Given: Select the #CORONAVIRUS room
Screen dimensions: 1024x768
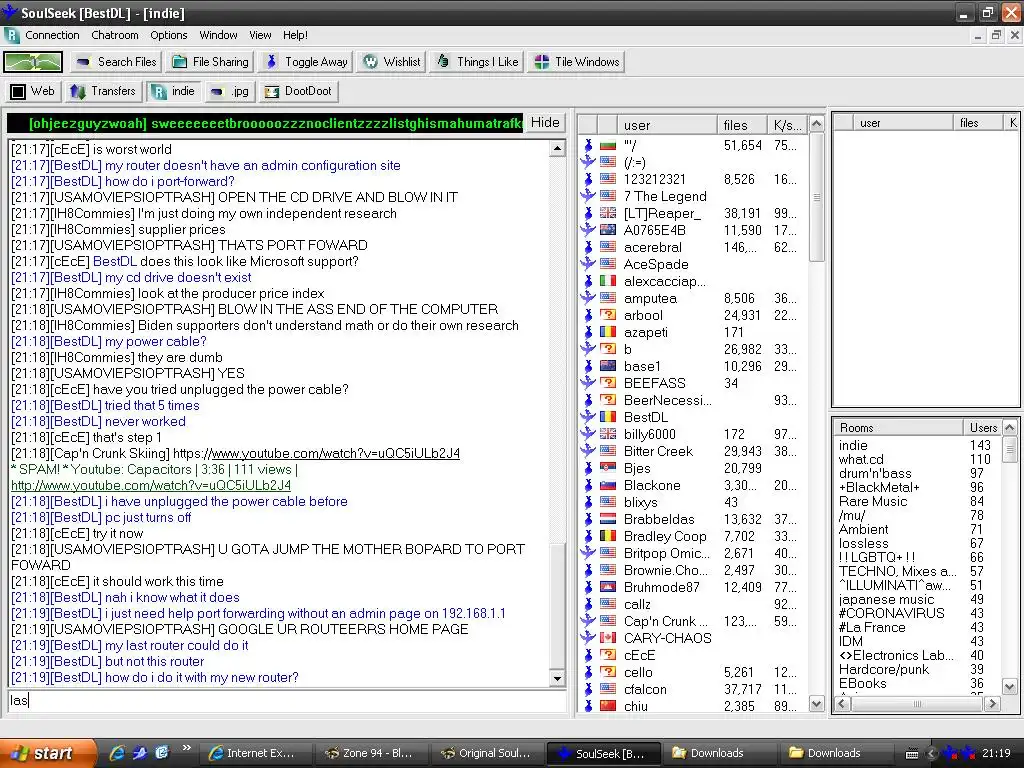Looking at the screenshot, I should point(891,614).
